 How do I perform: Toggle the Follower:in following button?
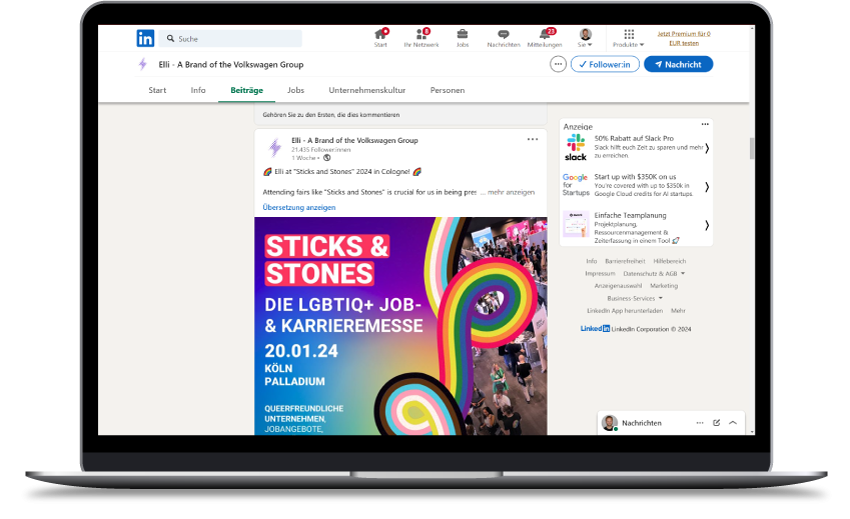coord(605,64)
